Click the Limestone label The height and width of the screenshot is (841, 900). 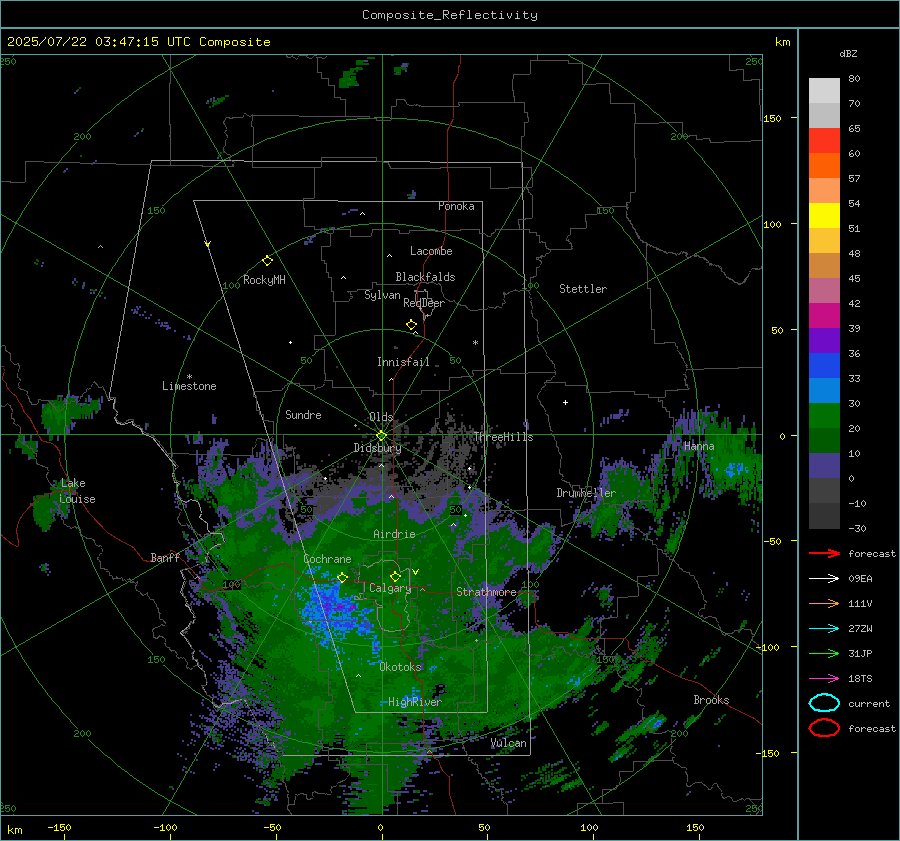click(x=189, y=386)
